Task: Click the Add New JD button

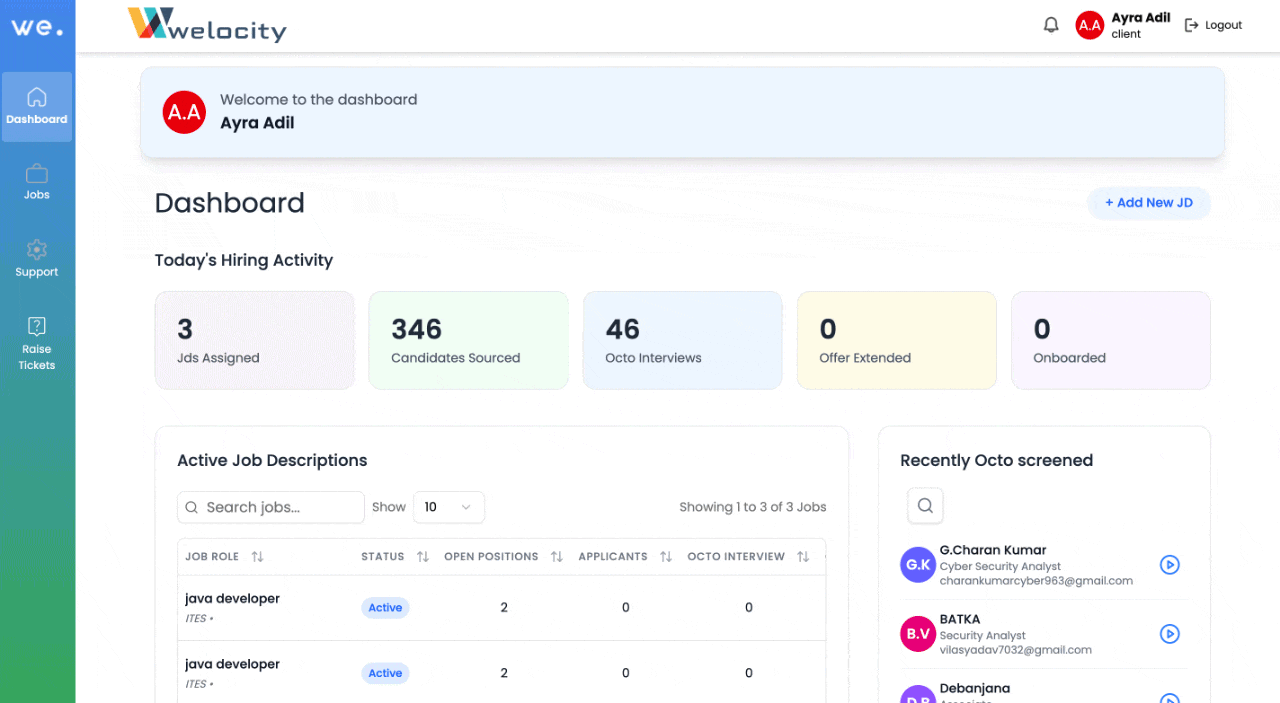Action: click(1148, 203)
